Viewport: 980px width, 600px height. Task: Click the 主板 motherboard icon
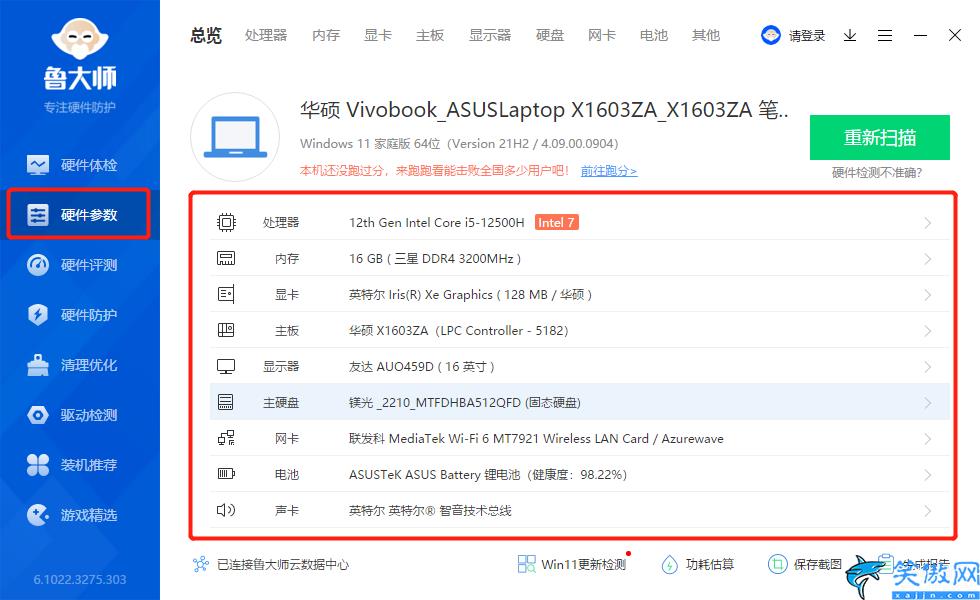tap(226, 330)
